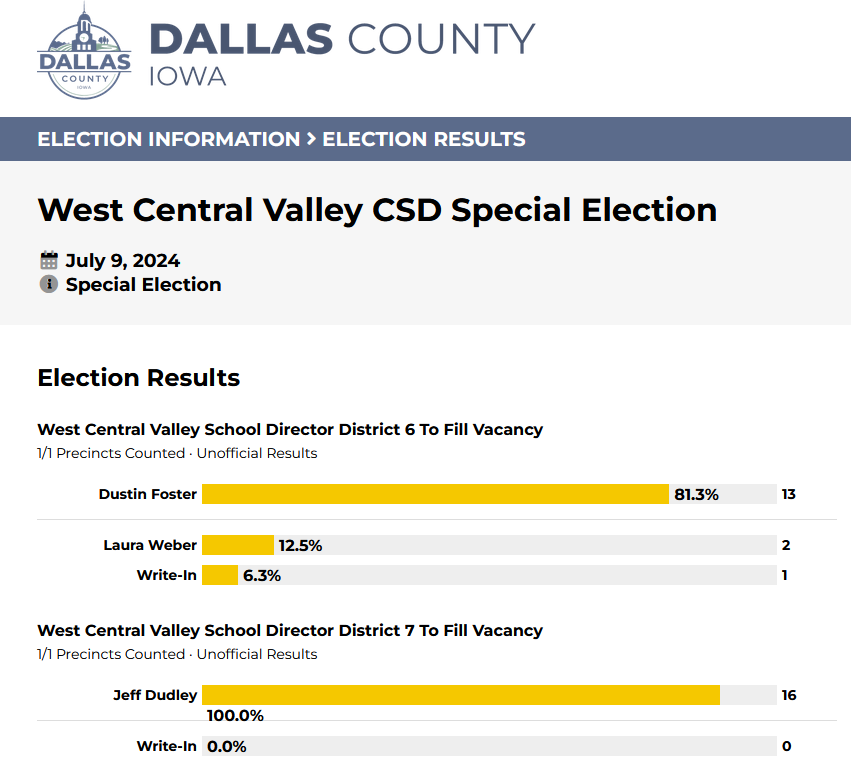The width and height of the screenshot is (851, 766).
Task: Click the West Central Valley CSD Special Election heading
Action: pos(377,210)
